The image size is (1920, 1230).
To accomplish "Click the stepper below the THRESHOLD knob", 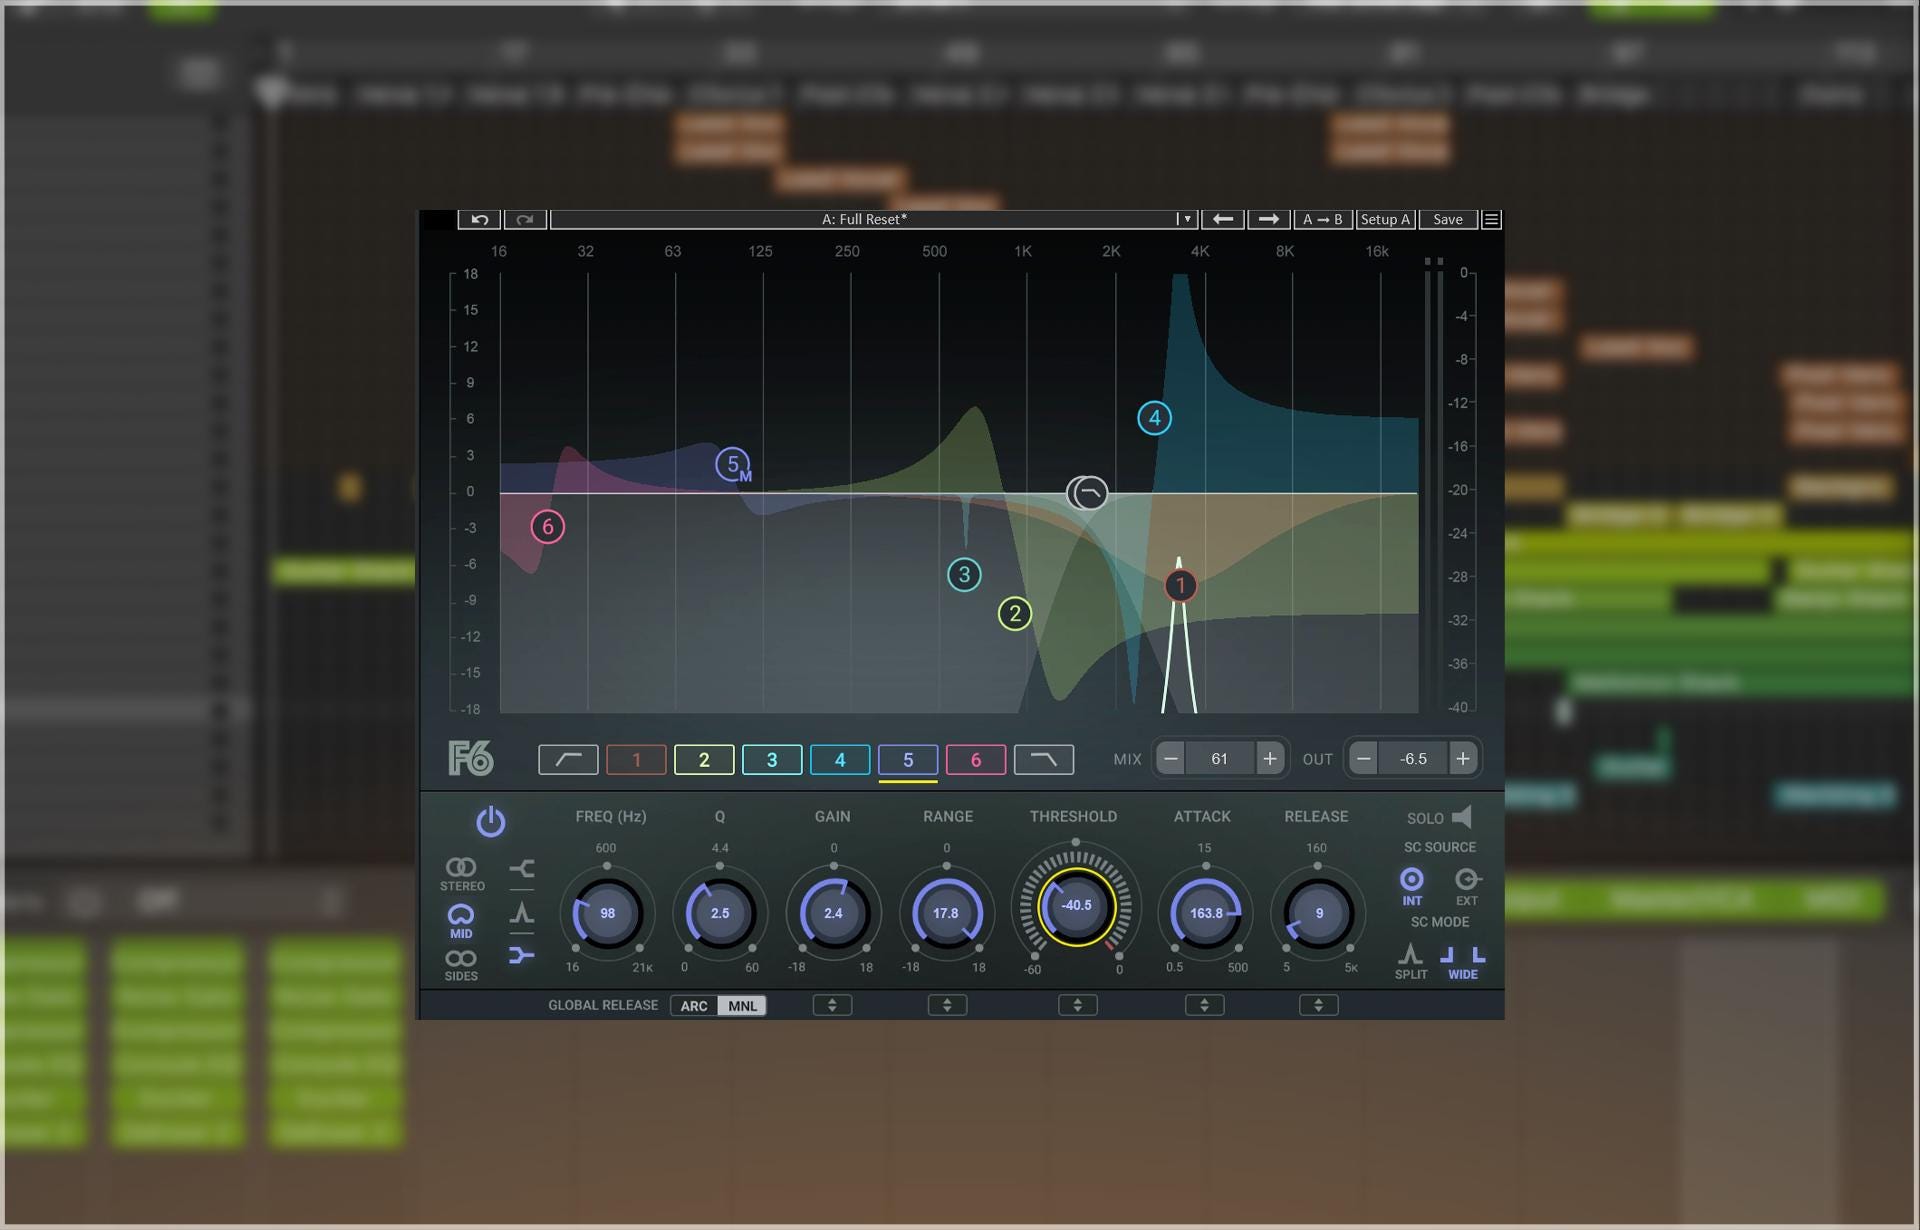I will tap(1078, 1005).
